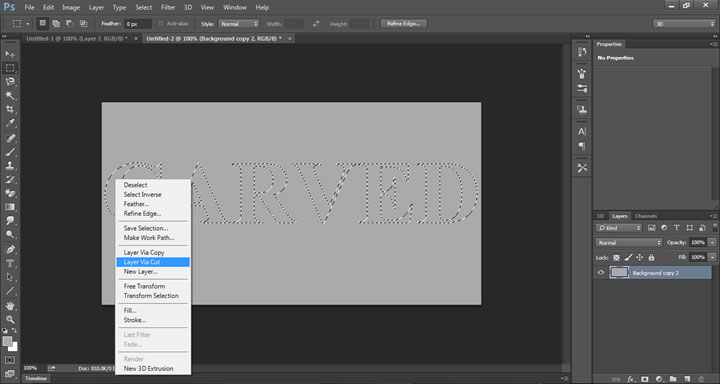The height and width of the screenshot is (384, 720).
Task: Choose Make Work Path from context menu
Action: [149, 237]
